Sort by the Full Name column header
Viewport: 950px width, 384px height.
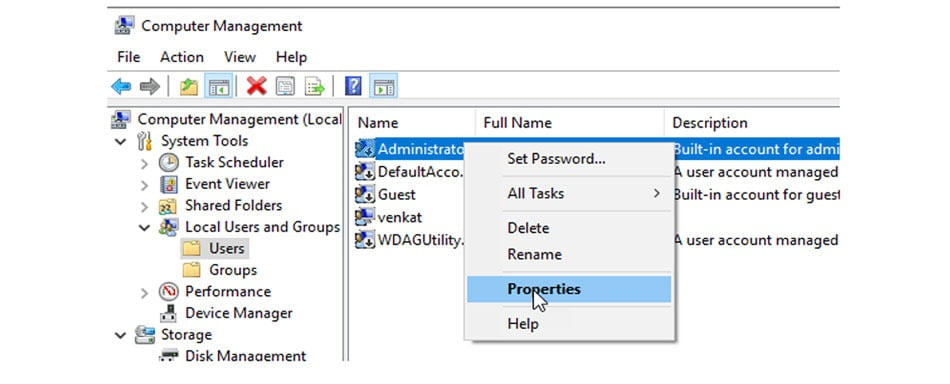click(569, 123)
